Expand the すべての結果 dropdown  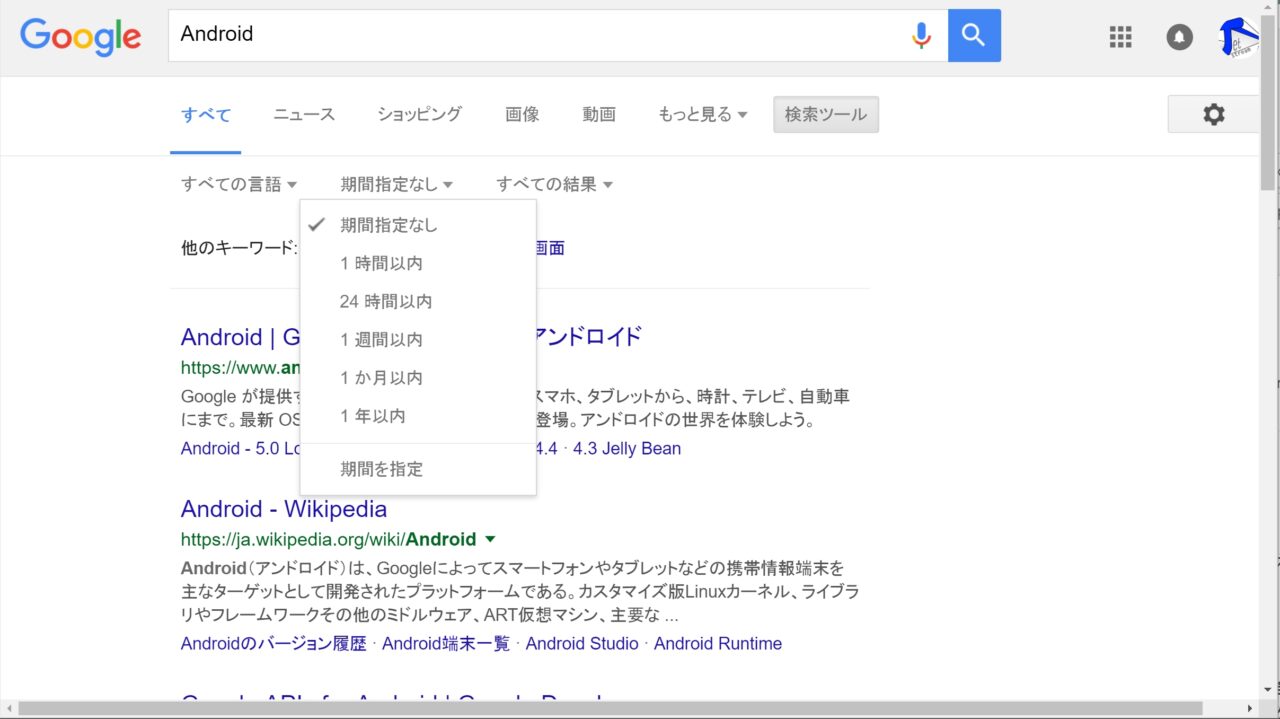tap(554, 184)
